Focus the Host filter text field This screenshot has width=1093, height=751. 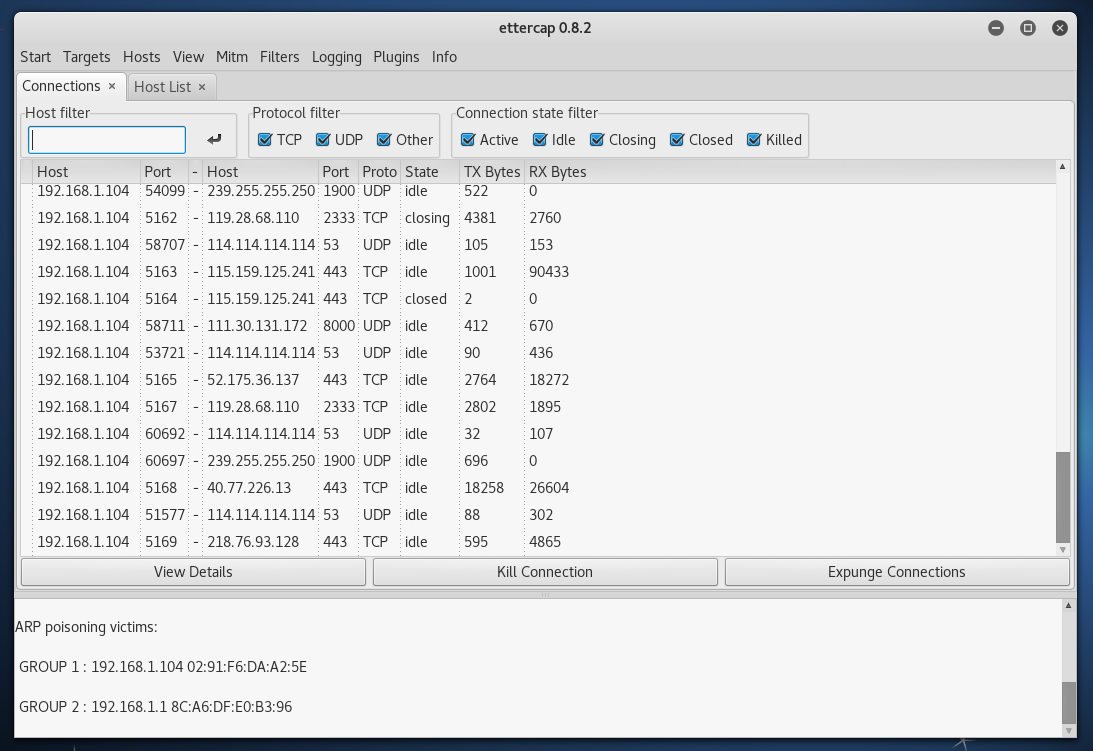[107, 140]
